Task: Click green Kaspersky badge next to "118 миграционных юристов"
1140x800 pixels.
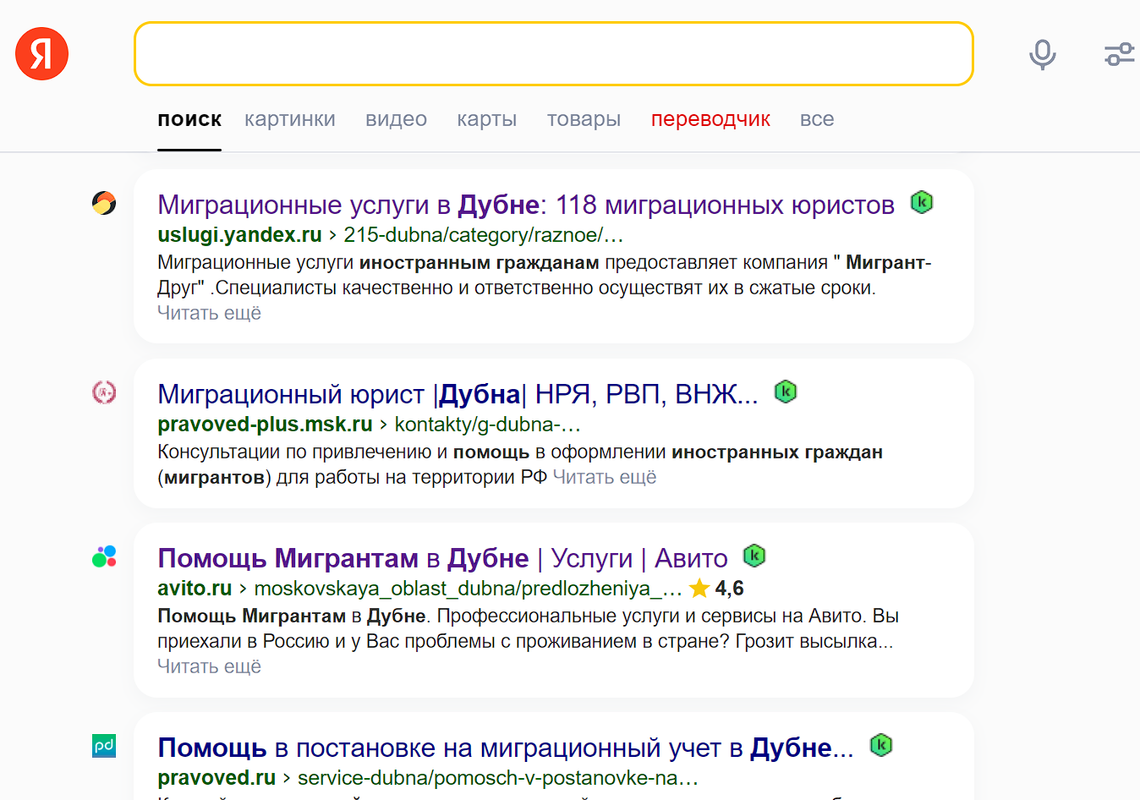Action: click(922, 202)
